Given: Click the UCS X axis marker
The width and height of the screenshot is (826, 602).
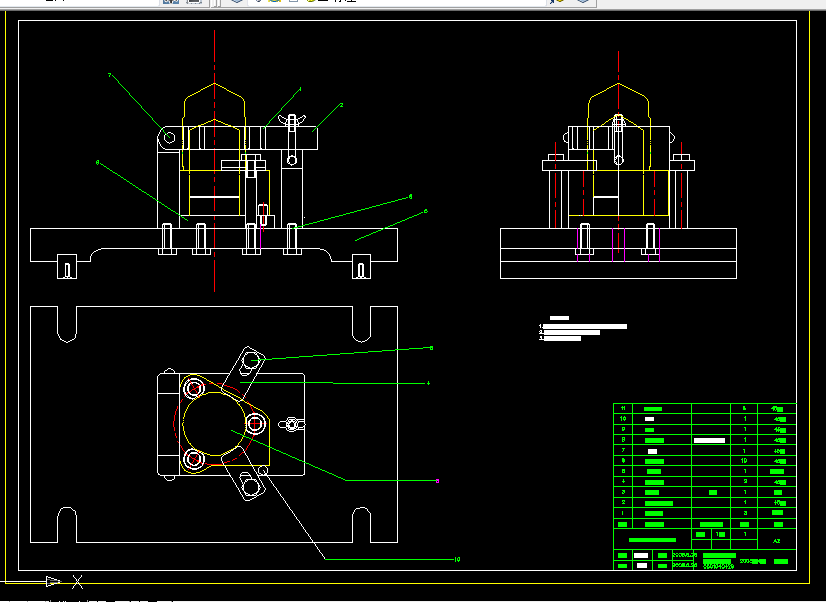Looking at the screenshot, I should click(77, 582).
